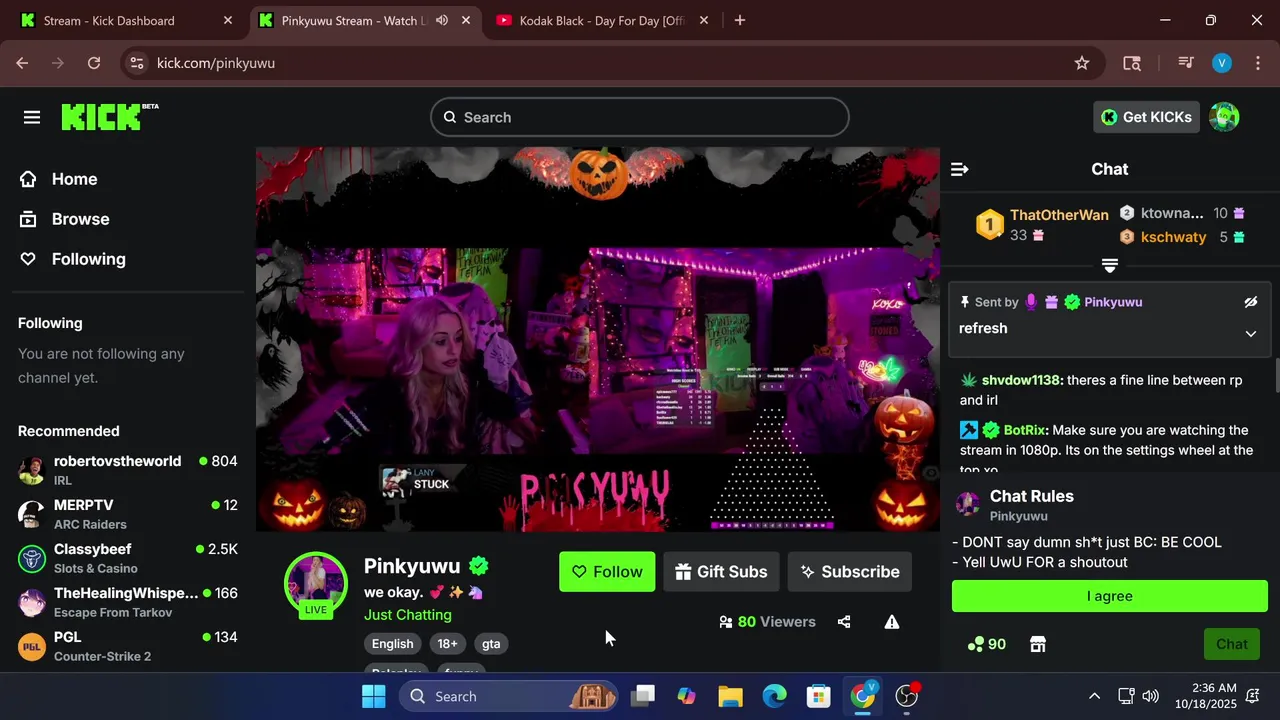Image resolution: width=1280 pixels, height=720 pixels.
Task: Open Windows Start menu
Action: (373, 696)
